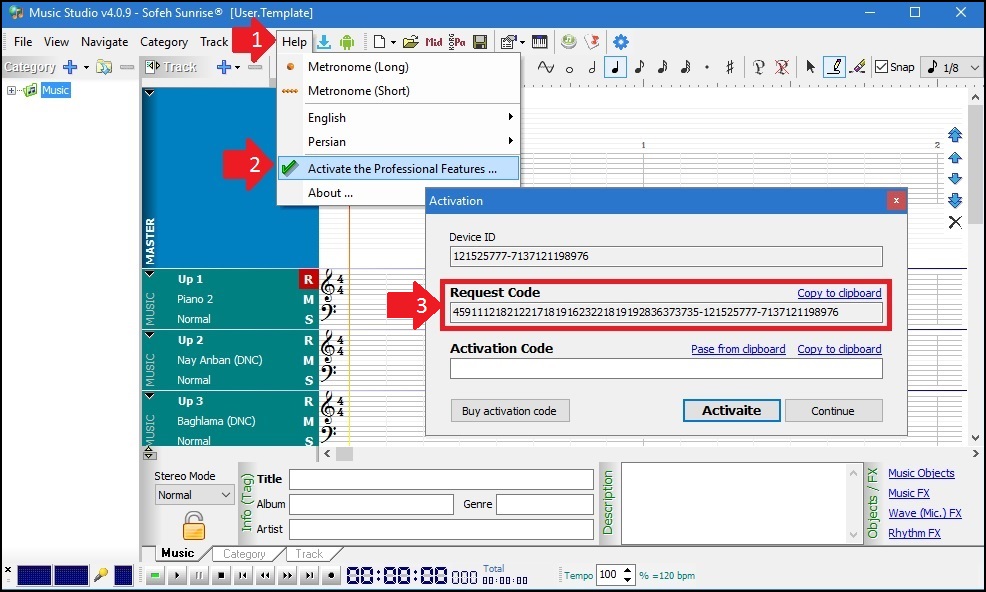Click the crossed-out pedal icon
The width and height of the screenshot is (986, 592).
click(x=782, y=67)
